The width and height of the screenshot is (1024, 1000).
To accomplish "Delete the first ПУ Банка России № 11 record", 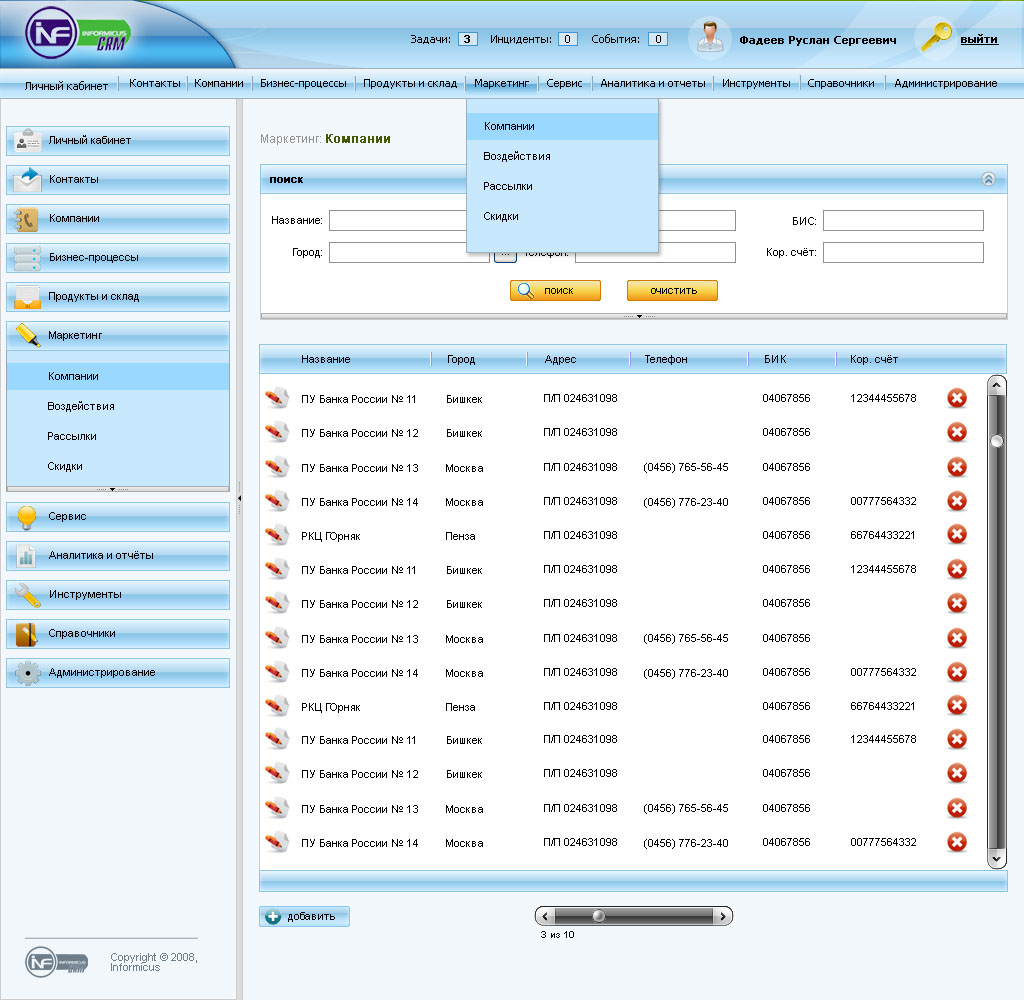I will (x=956, y=397).
